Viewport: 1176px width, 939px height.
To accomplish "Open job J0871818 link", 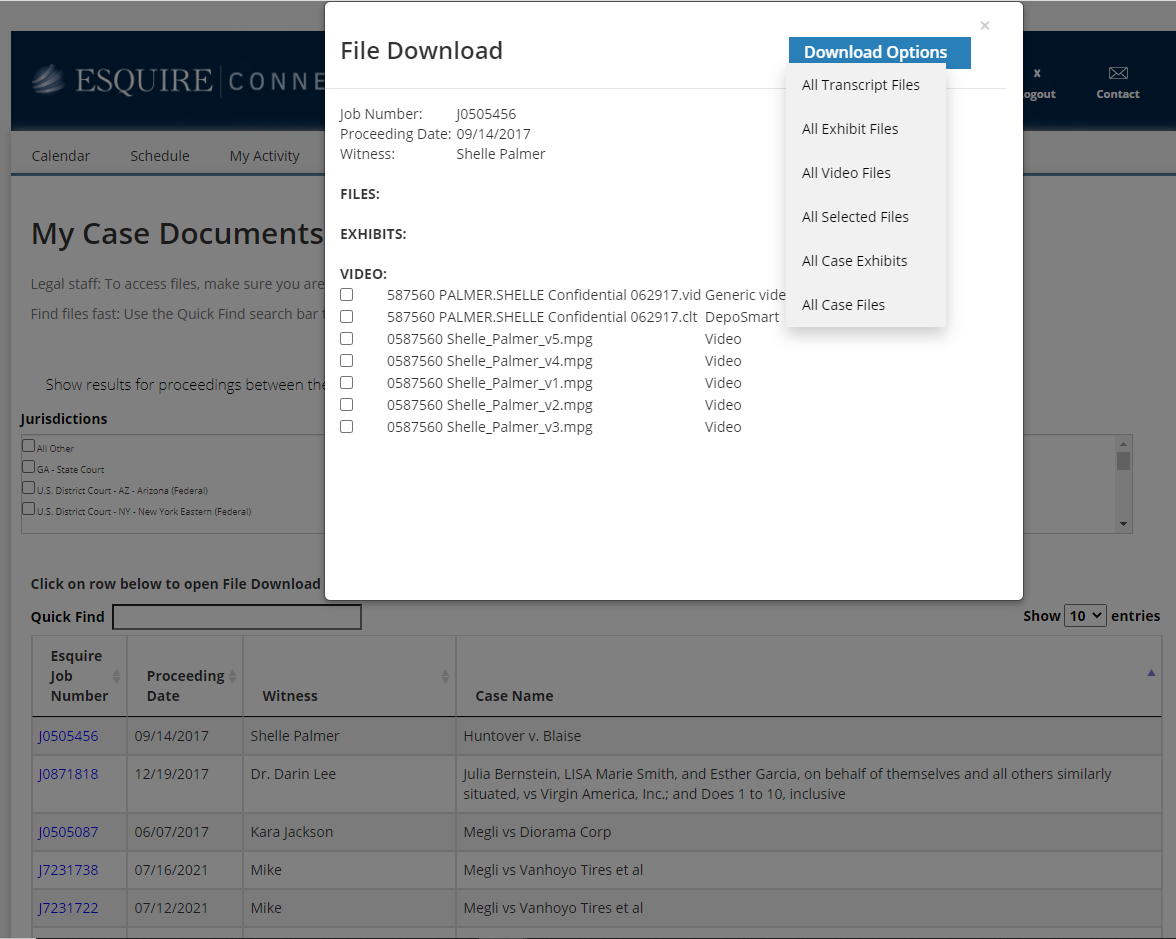I will (68, 774).
